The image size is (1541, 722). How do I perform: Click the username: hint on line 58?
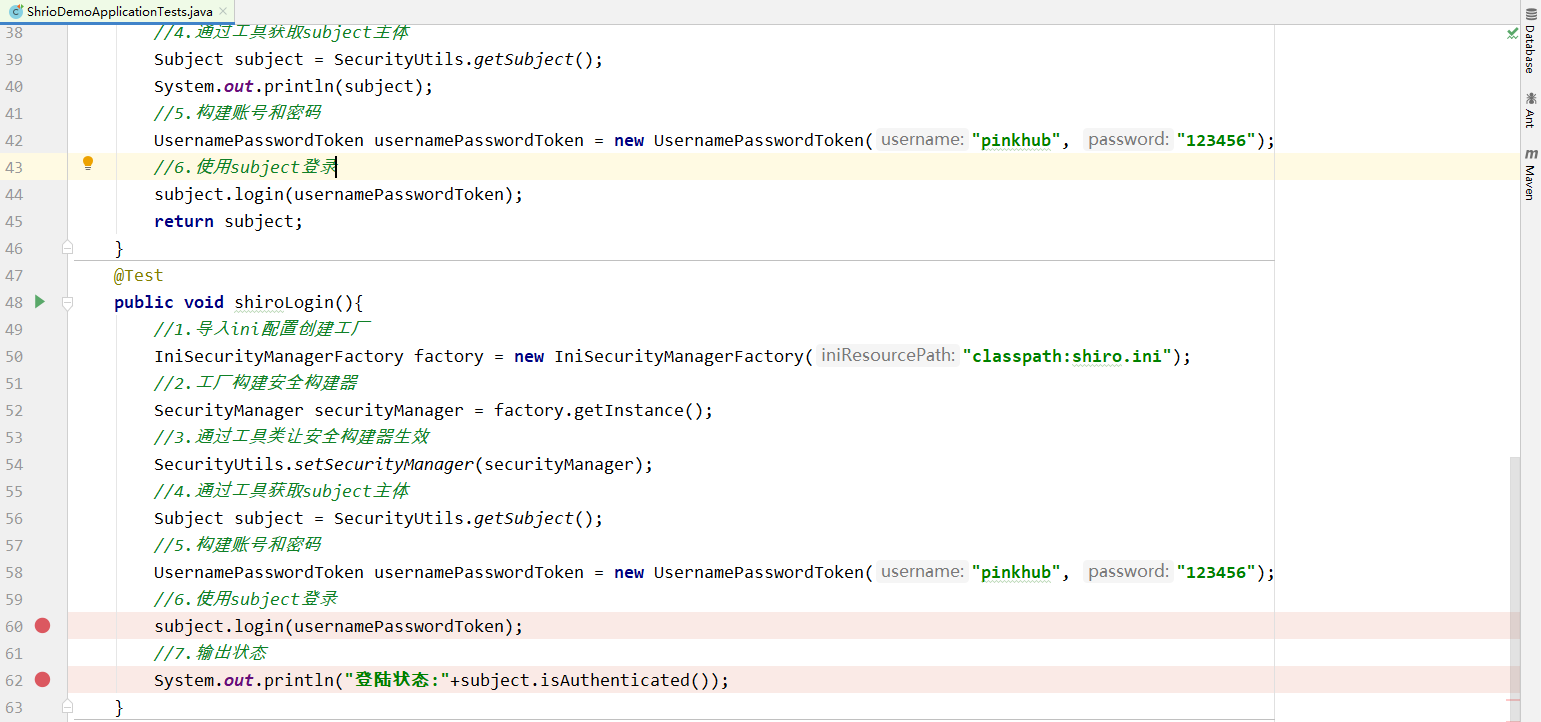(x=922, y=571)
